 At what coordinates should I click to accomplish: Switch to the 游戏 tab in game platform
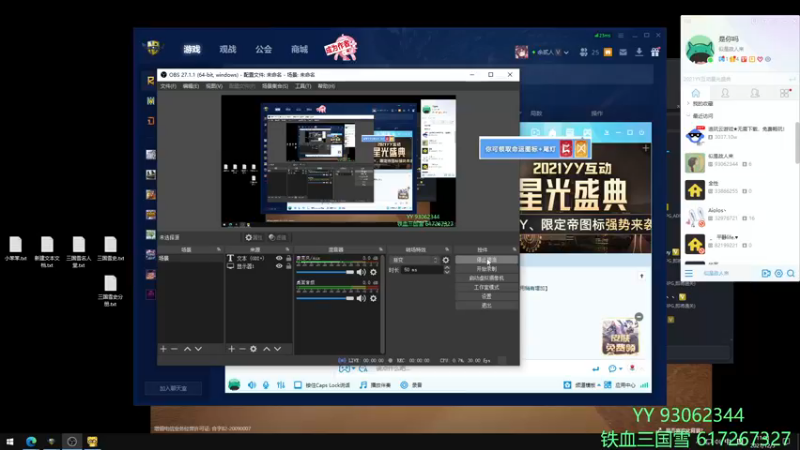coord(192,49)
